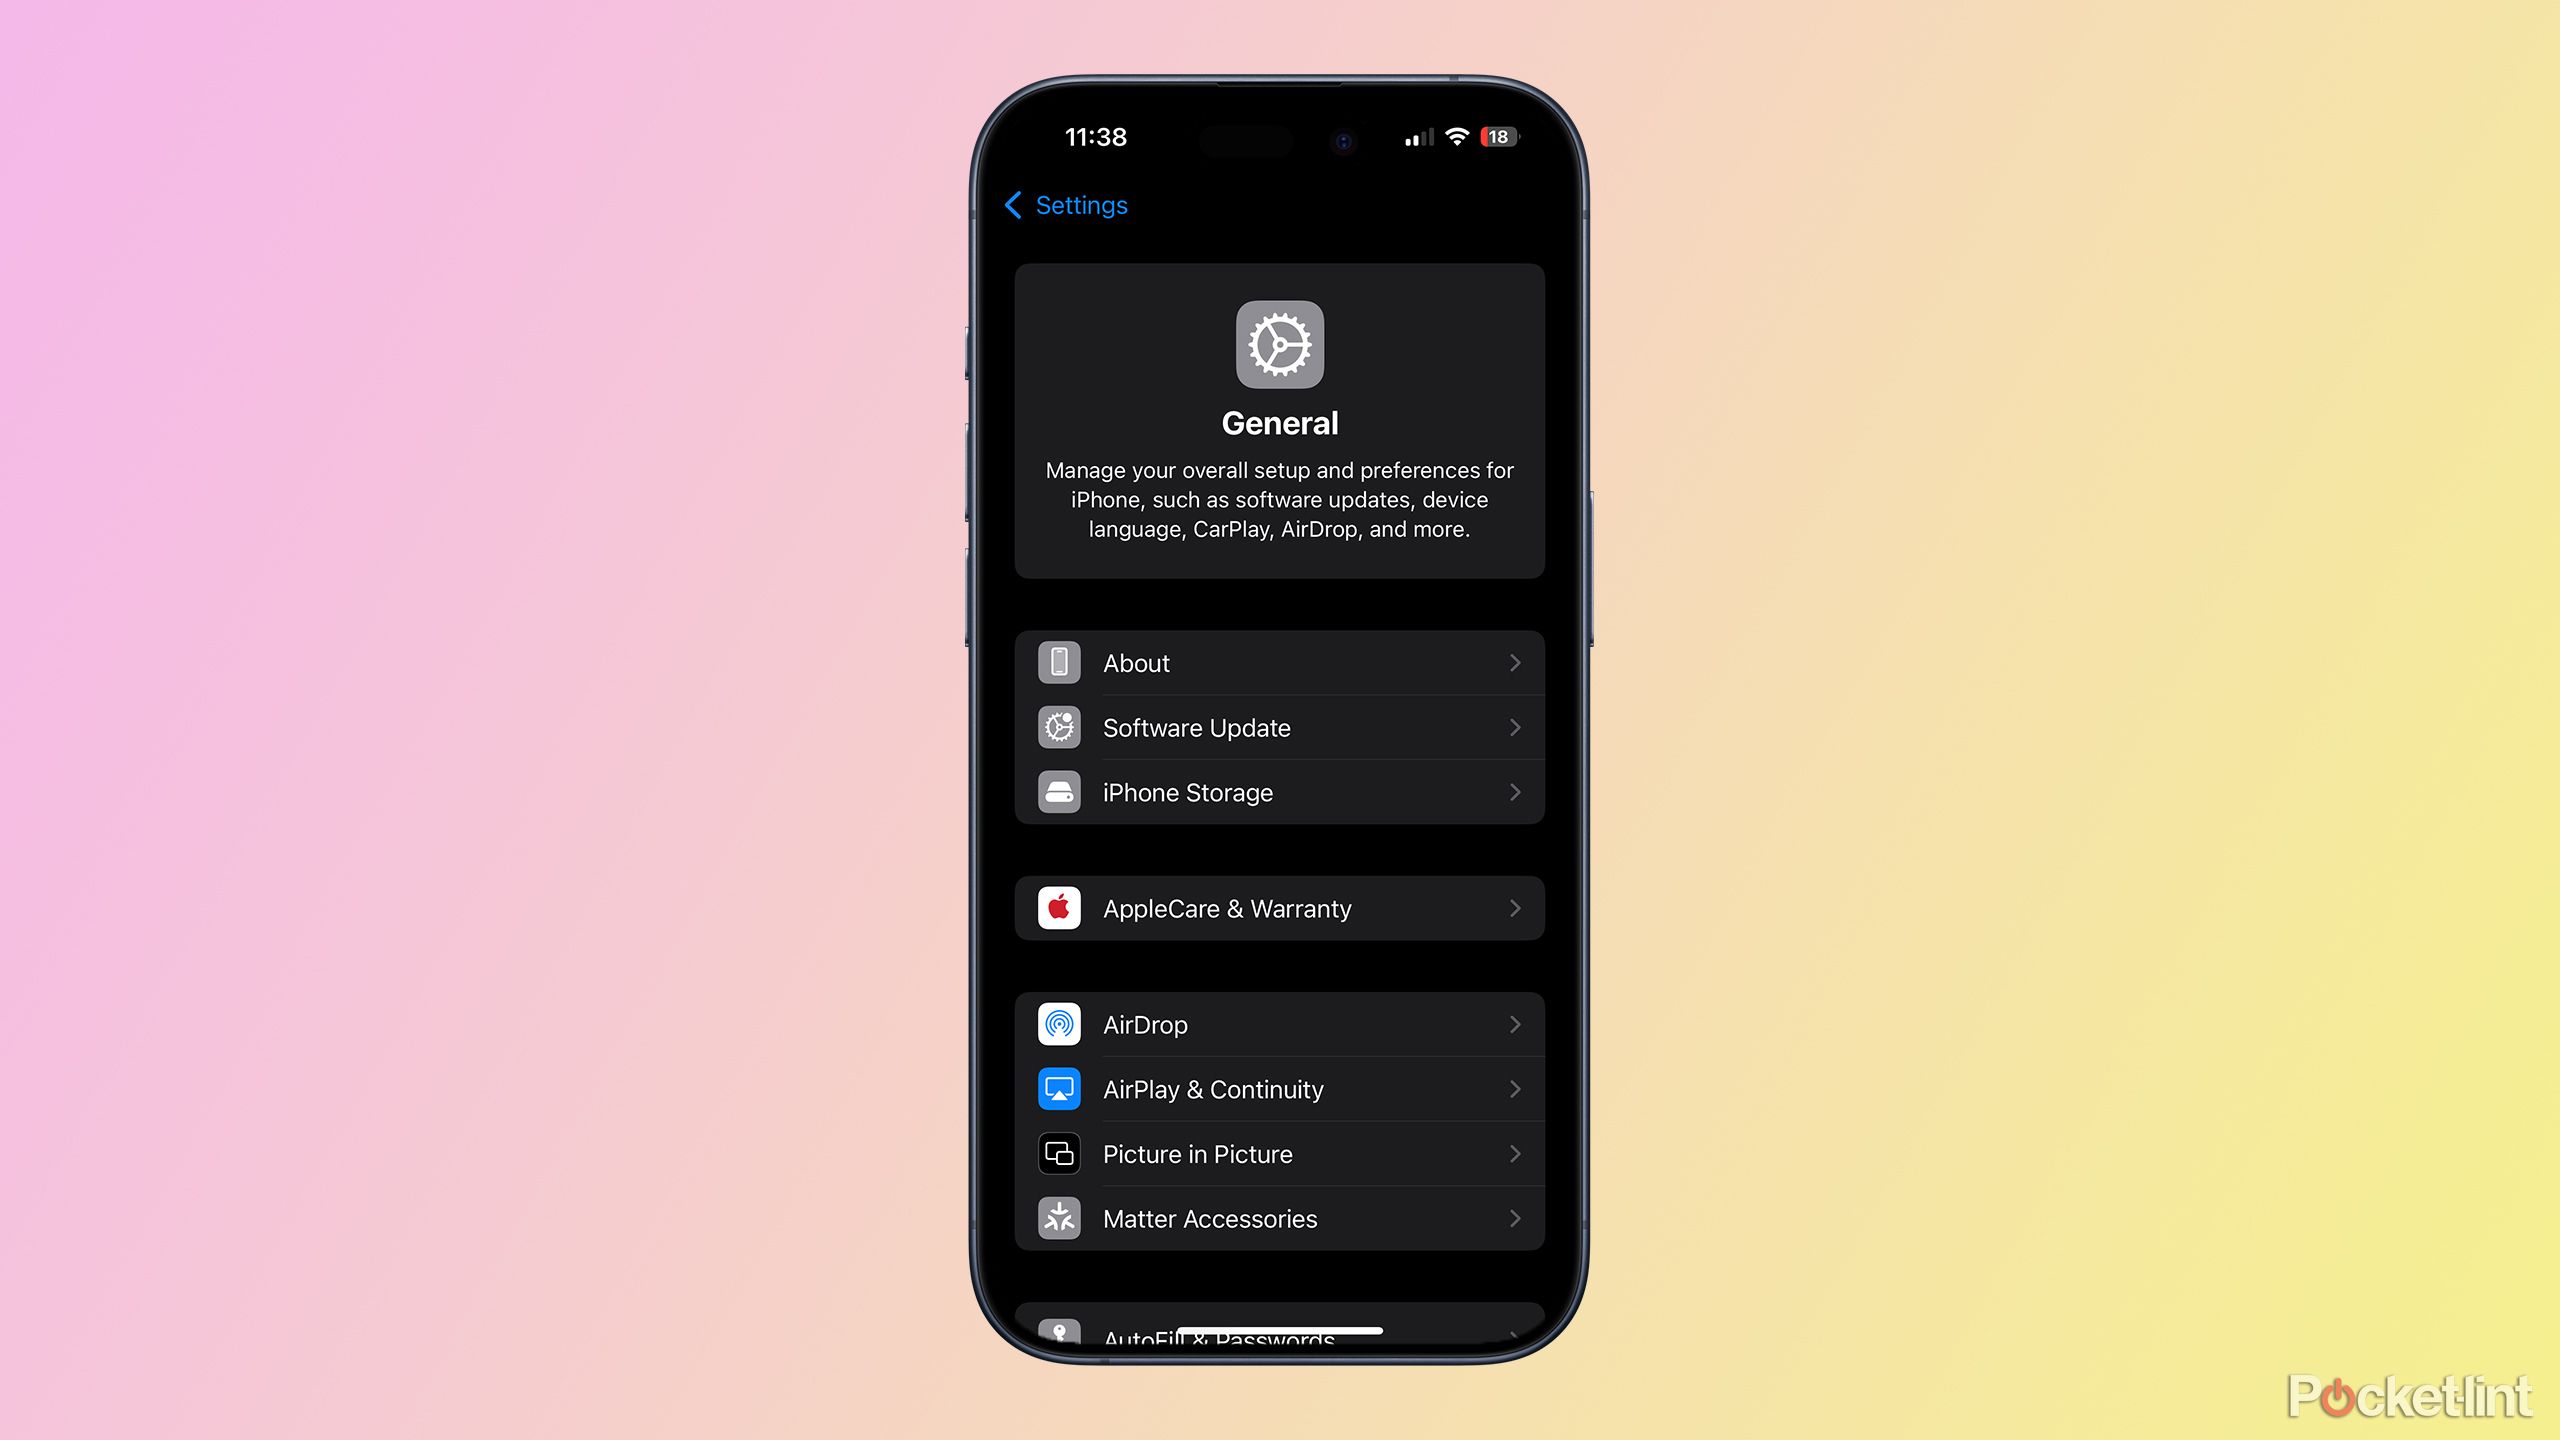Tap the AutoFill & Passwords entry

[x=1278, y=1333]
